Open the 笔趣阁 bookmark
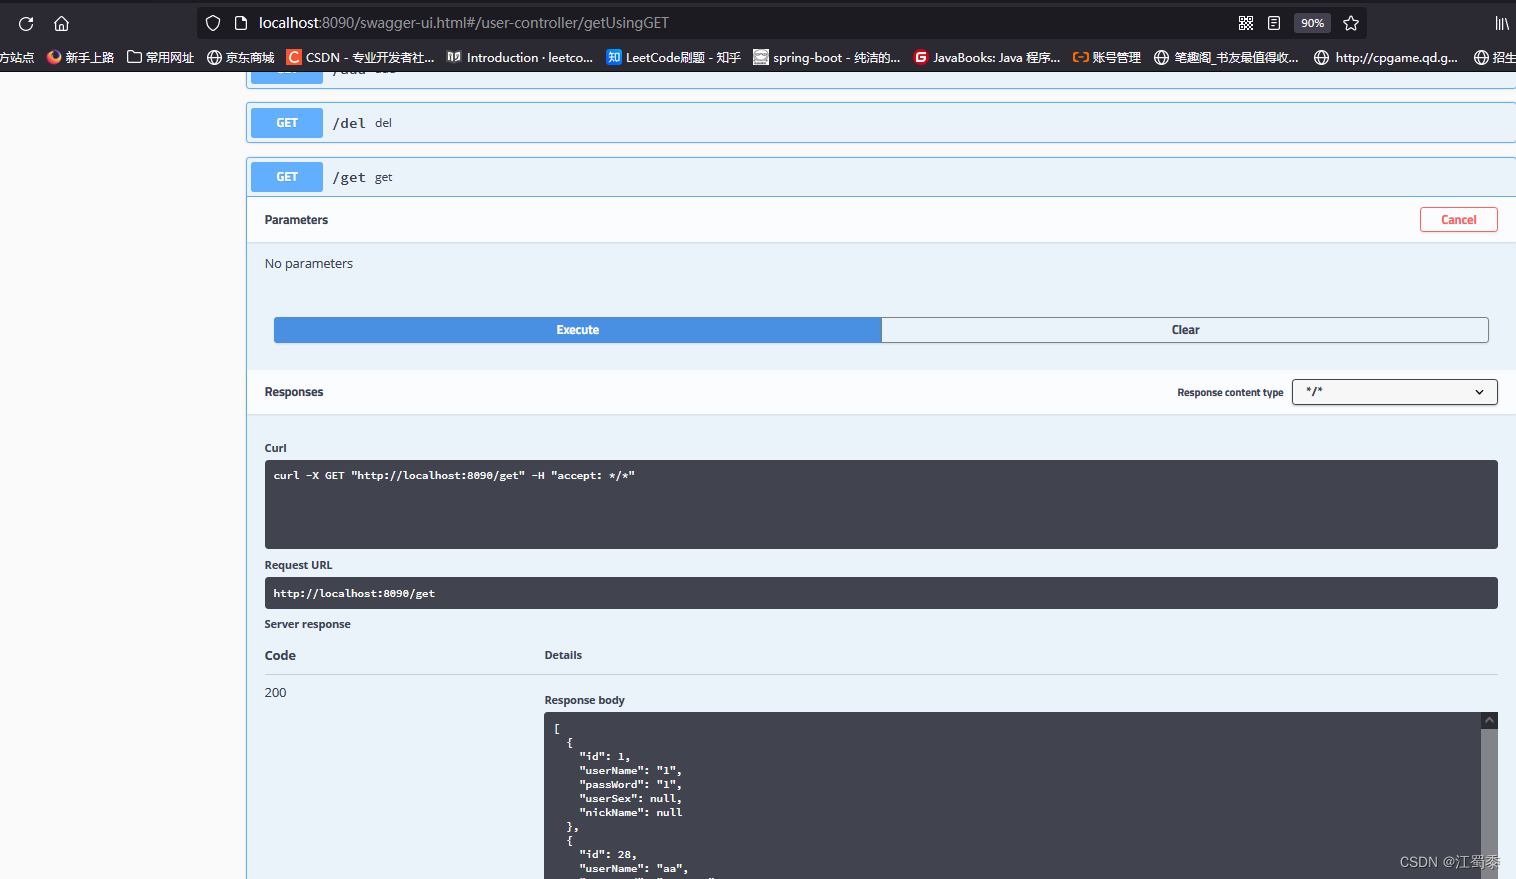Image resolution: width=1516 pixels, height=879 pixels. pyautogui.click(x=1226, y=57)
